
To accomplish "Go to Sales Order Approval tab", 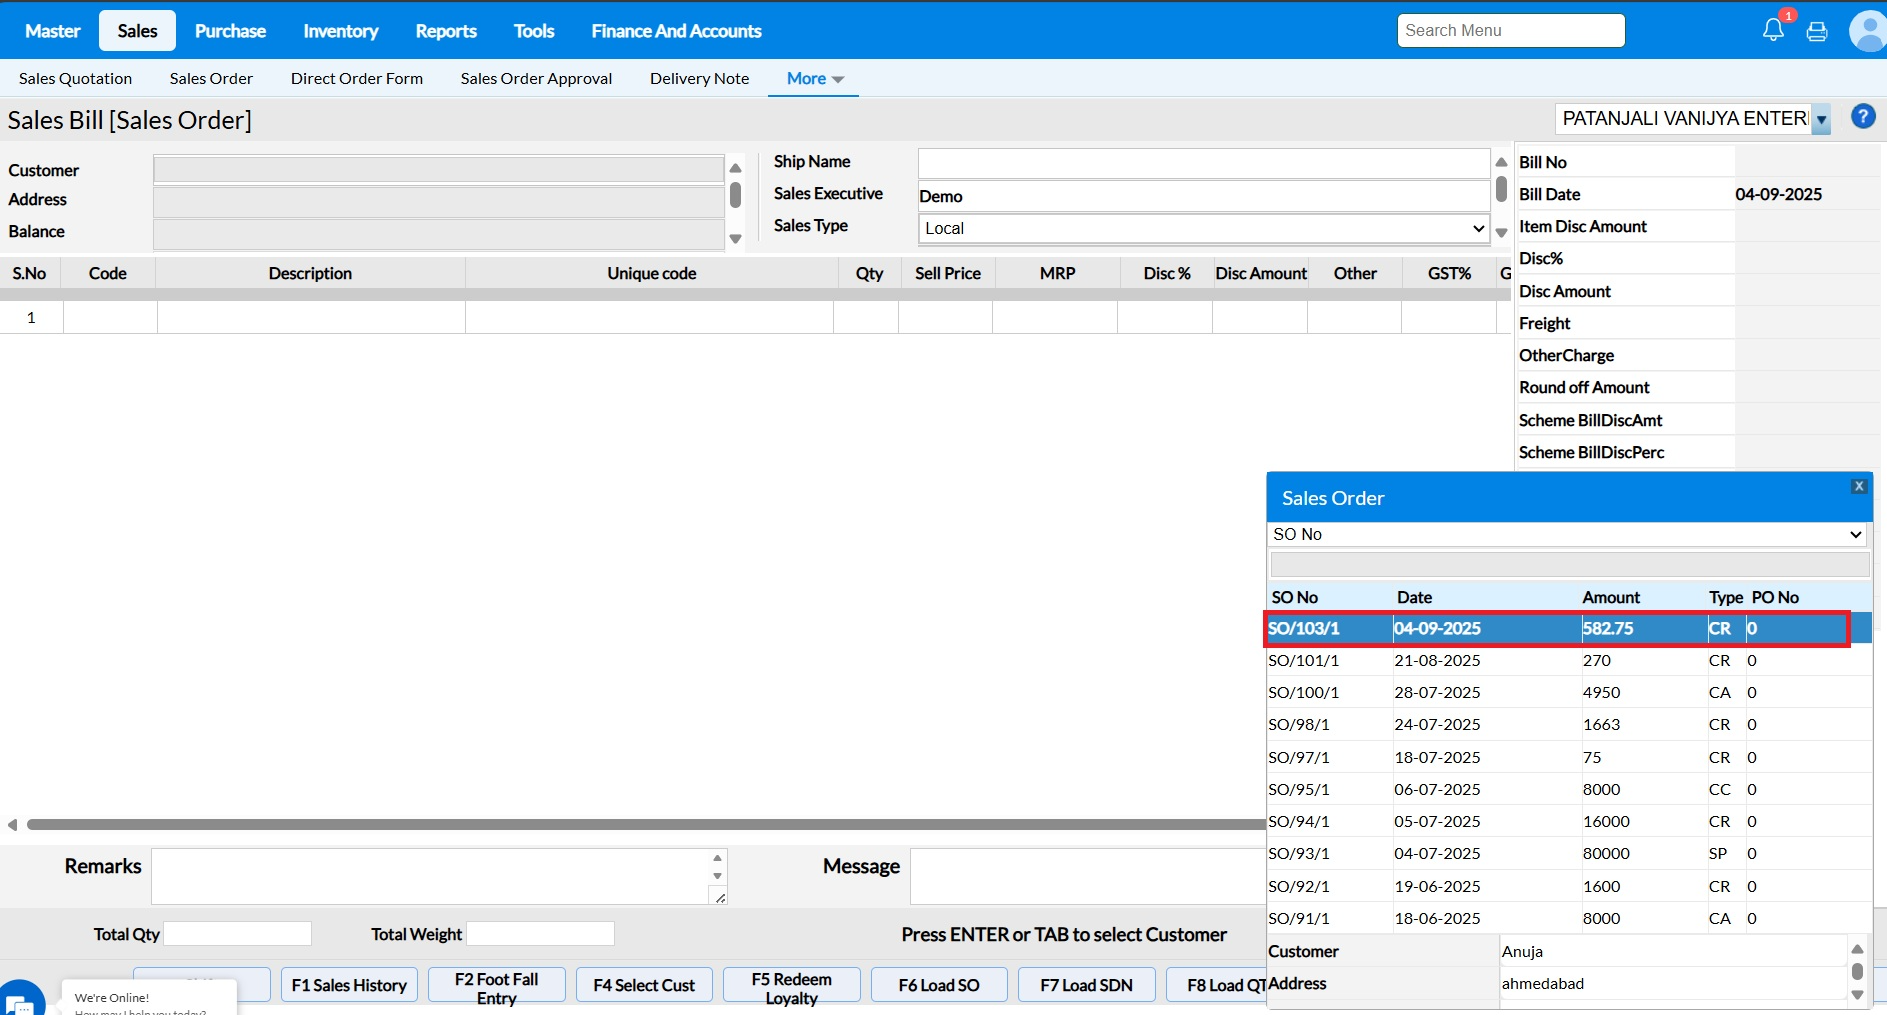I will coord(536,79).
